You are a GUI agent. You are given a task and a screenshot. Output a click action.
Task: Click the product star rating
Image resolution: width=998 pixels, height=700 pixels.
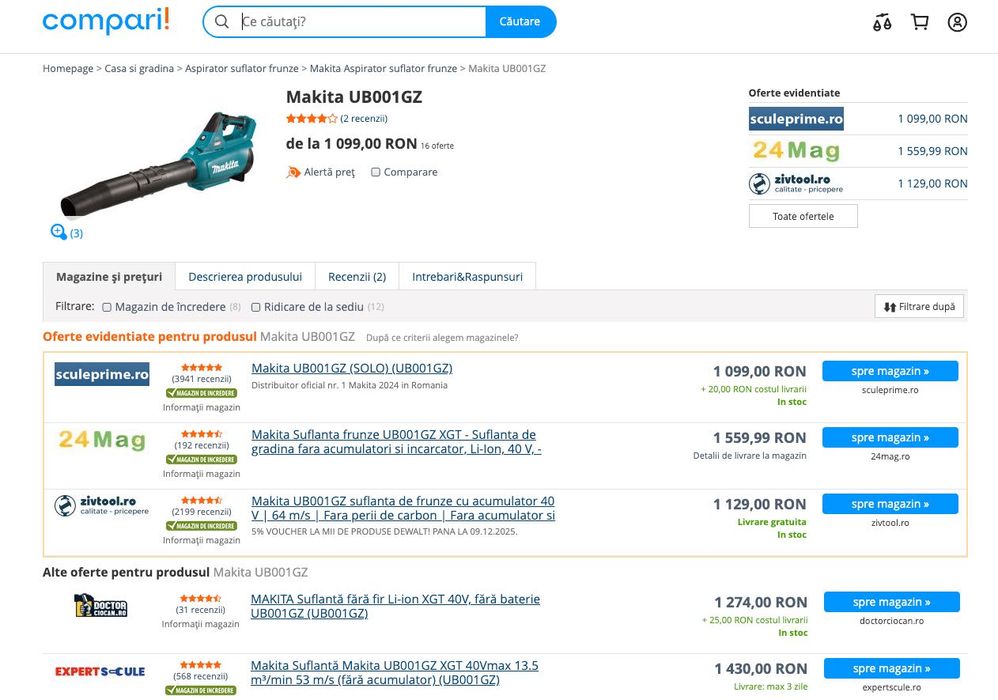pos(311,118)
